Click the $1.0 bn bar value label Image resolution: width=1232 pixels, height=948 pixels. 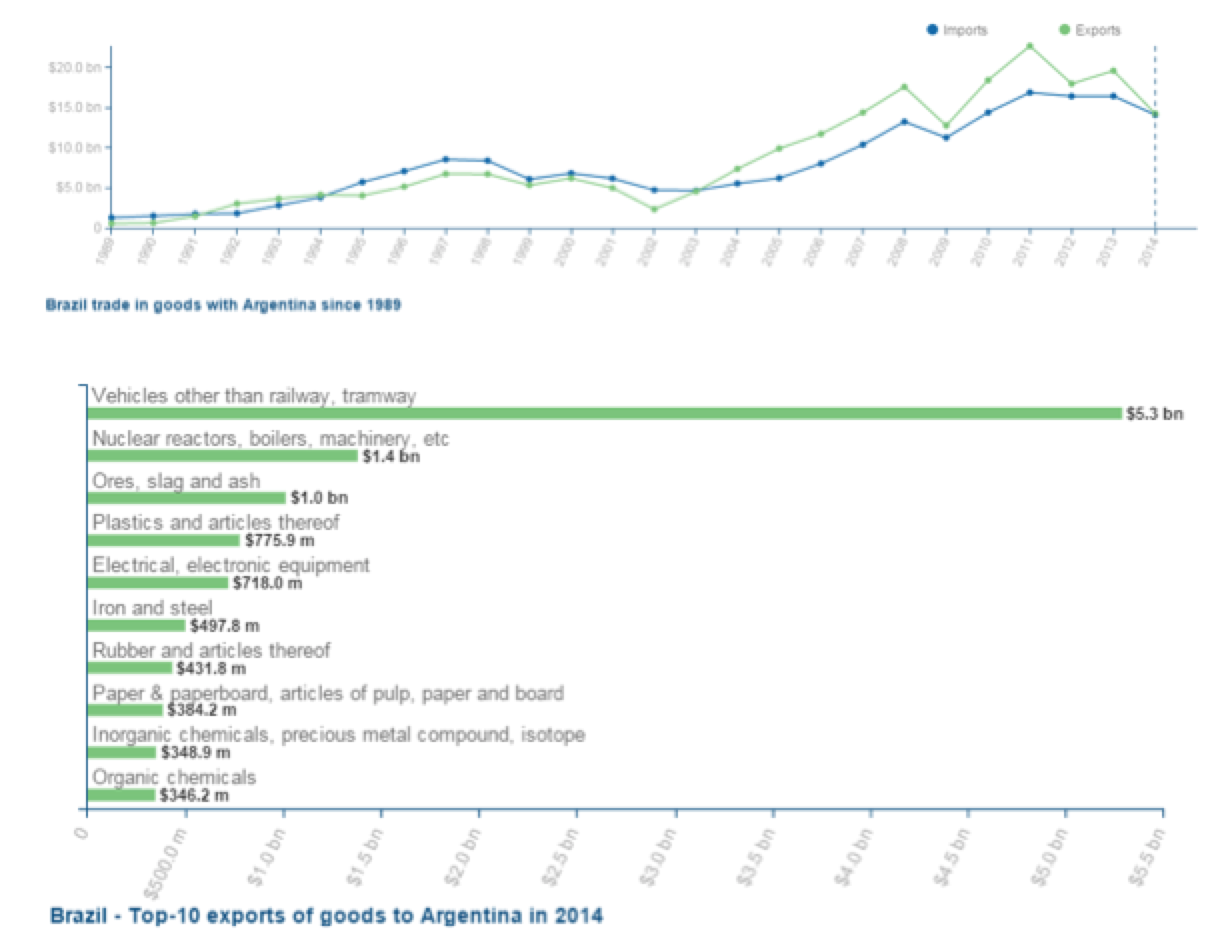(x=319, y=498)
